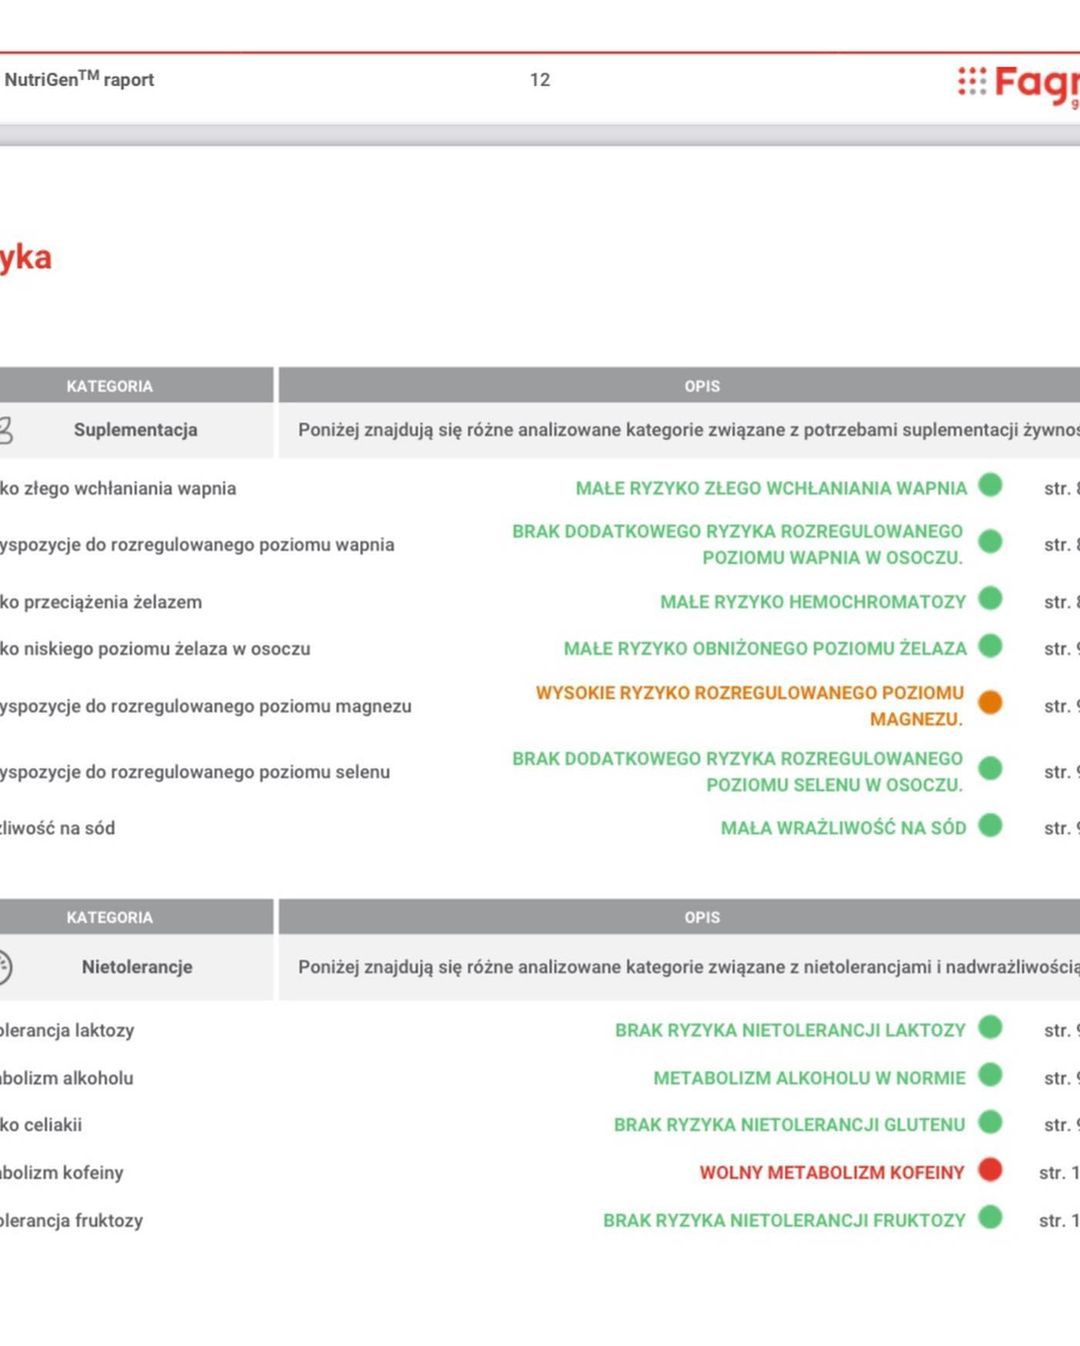Click page reference str. in fruktozy row
The width and height of the screenshot is (1080, 1346).
(1059, 1220)
